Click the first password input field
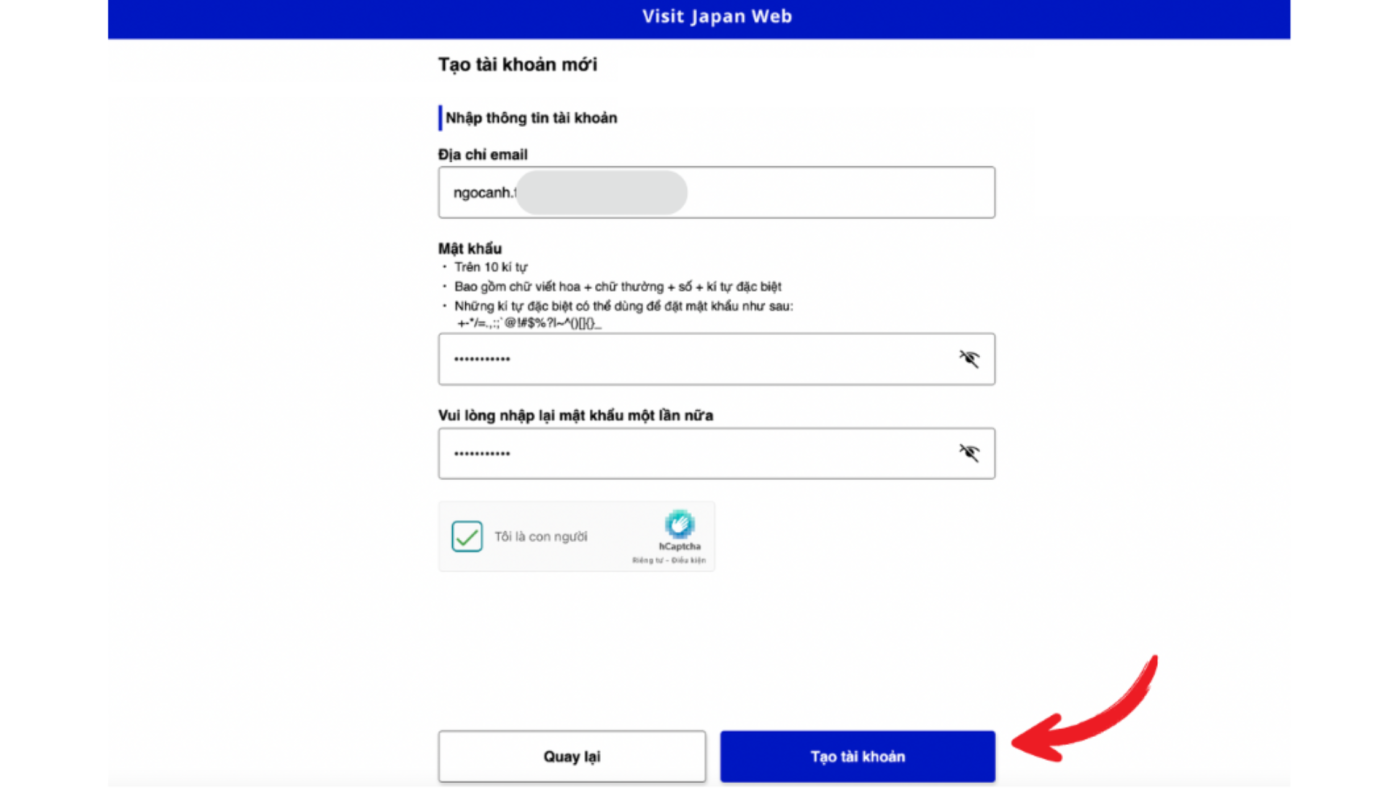 click(x=716, y=359)
